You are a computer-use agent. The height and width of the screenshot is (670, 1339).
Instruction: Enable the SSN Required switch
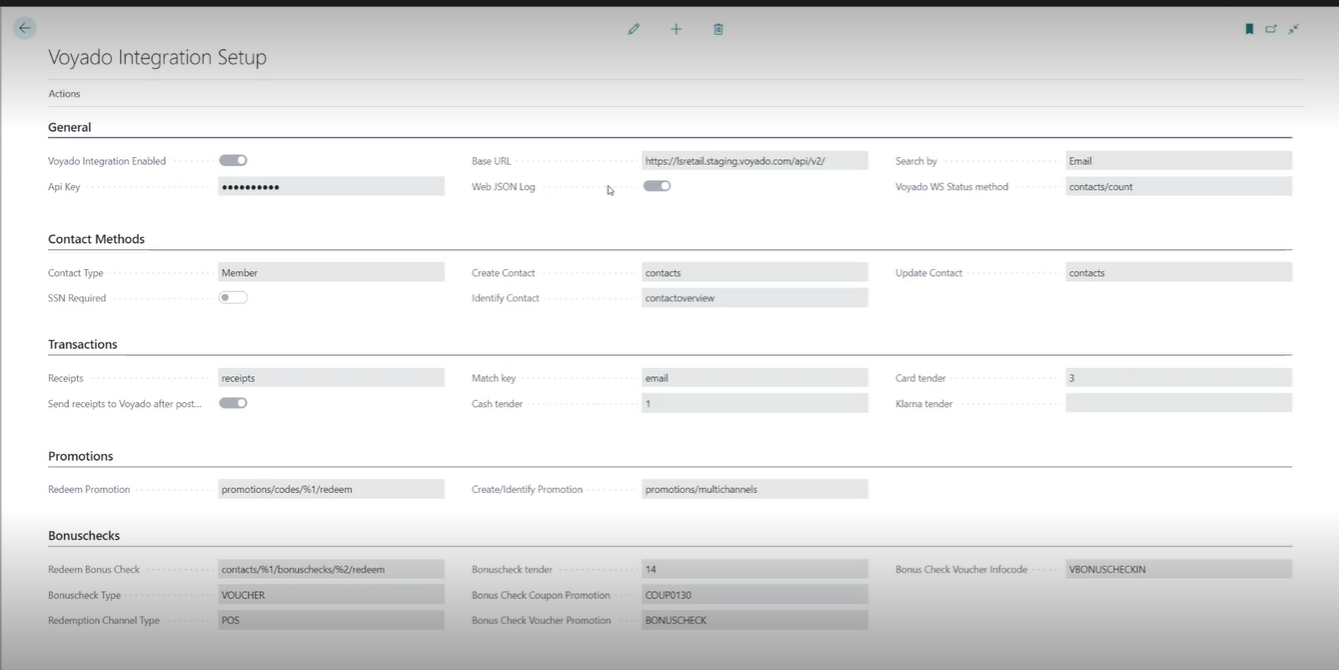point(233,298)
